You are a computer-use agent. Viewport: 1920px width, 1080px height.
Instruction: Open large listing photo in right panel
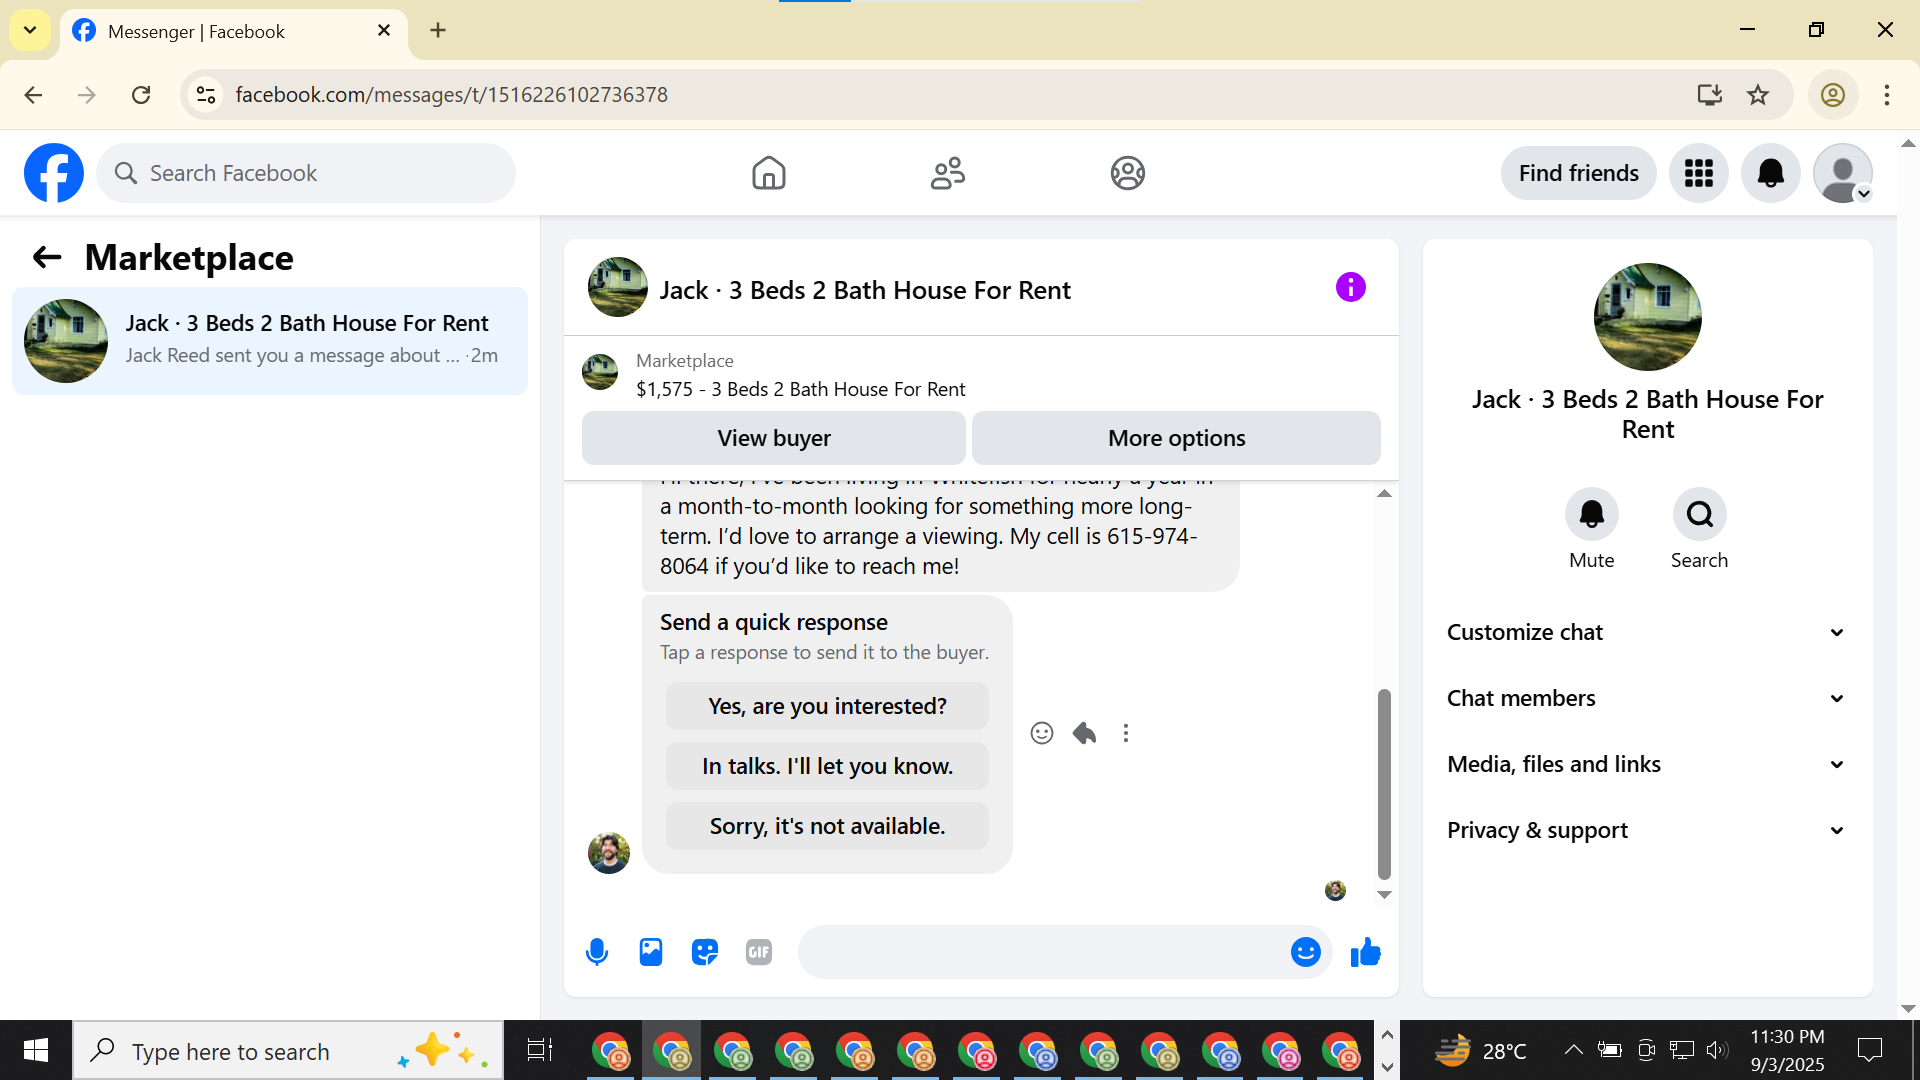[1647, 317]
